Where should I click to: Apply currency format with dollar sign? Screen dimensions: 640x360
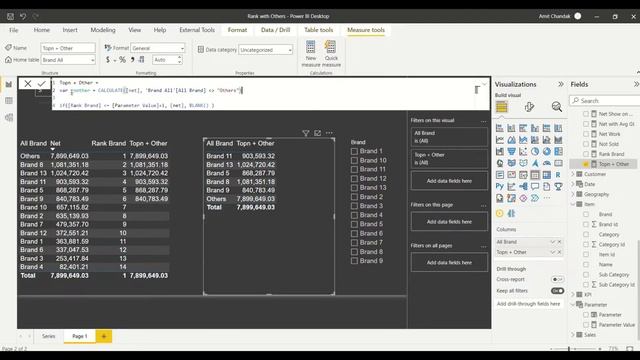point(108,60)
